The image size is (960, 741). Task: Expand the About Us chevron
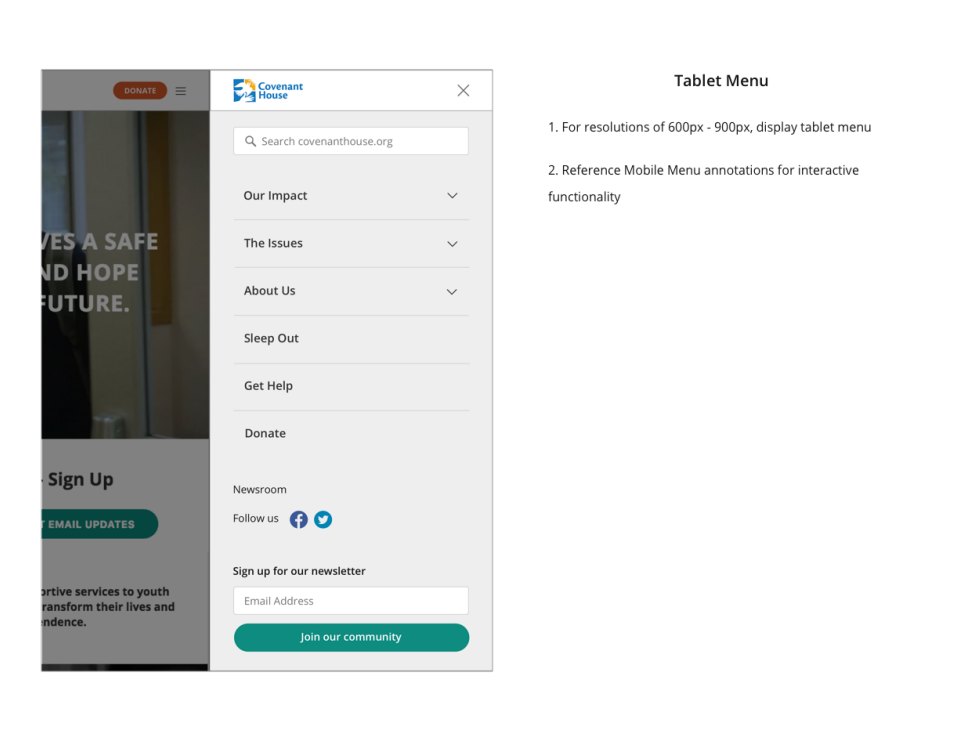point(452,292)
